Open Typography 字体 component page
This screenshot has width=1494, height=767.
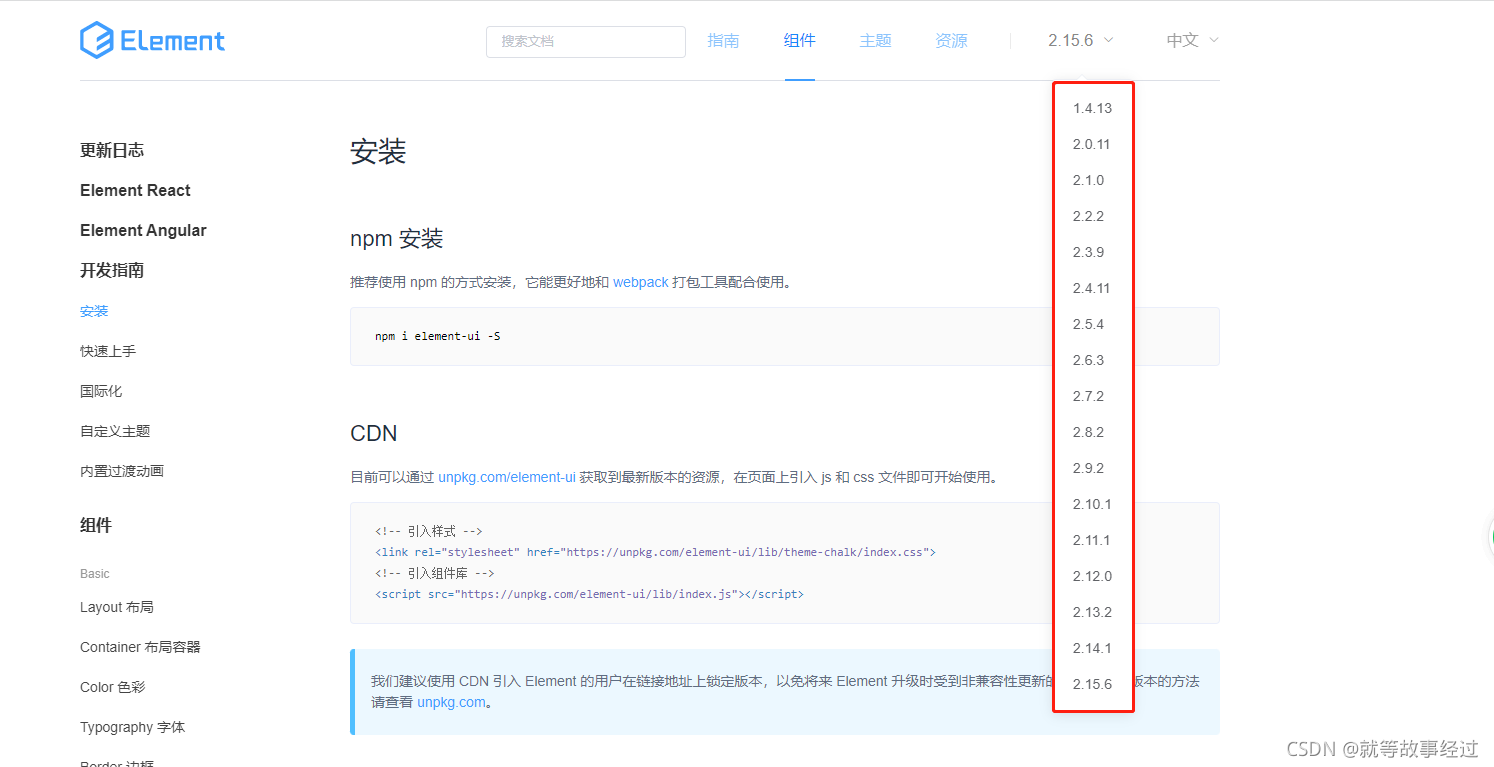pyautogui.click(x=133, y=727)
